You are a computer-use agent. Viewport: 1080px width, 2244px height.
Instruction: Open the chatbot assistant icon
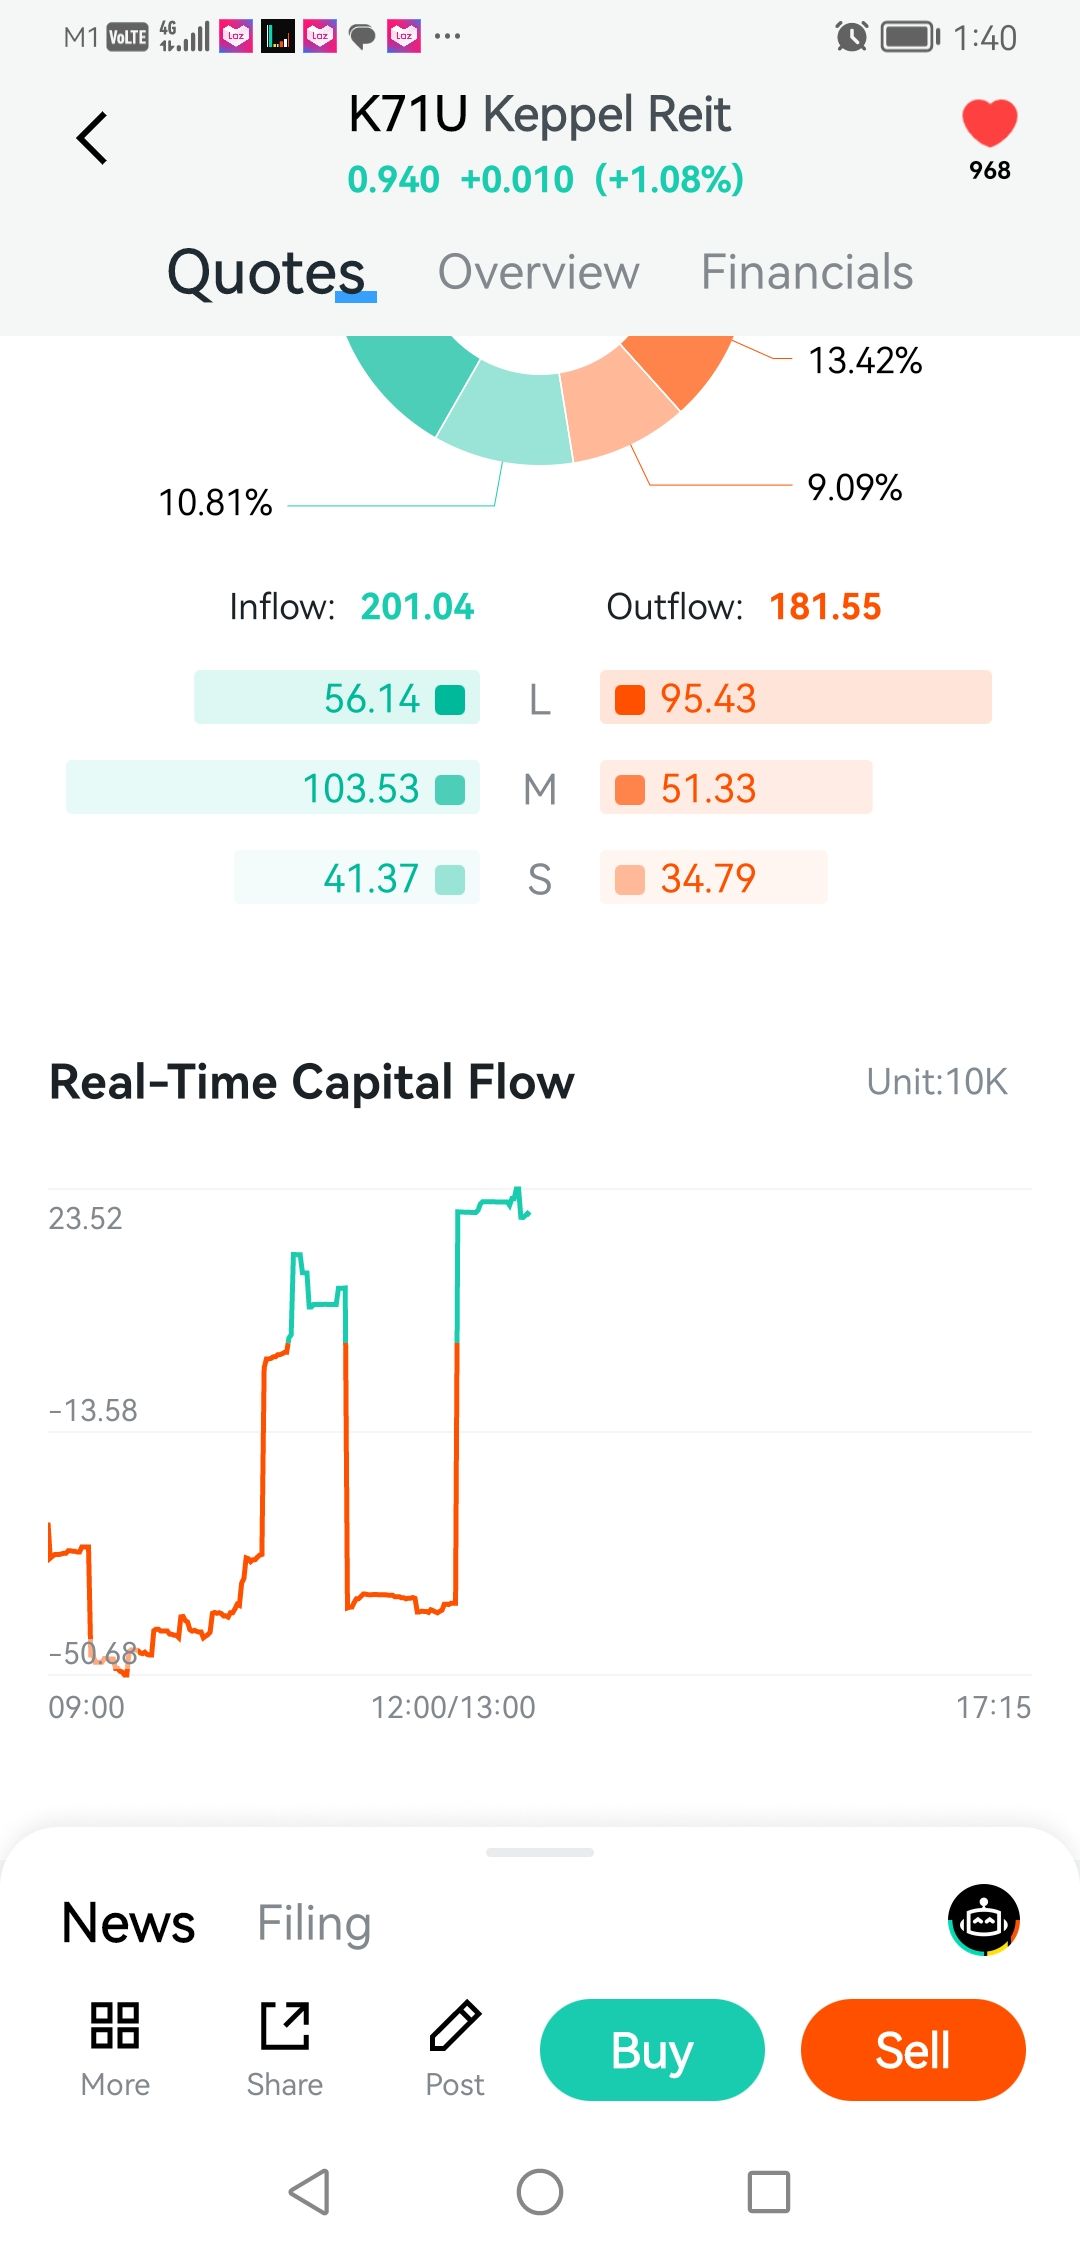(x=984, y=1919)
